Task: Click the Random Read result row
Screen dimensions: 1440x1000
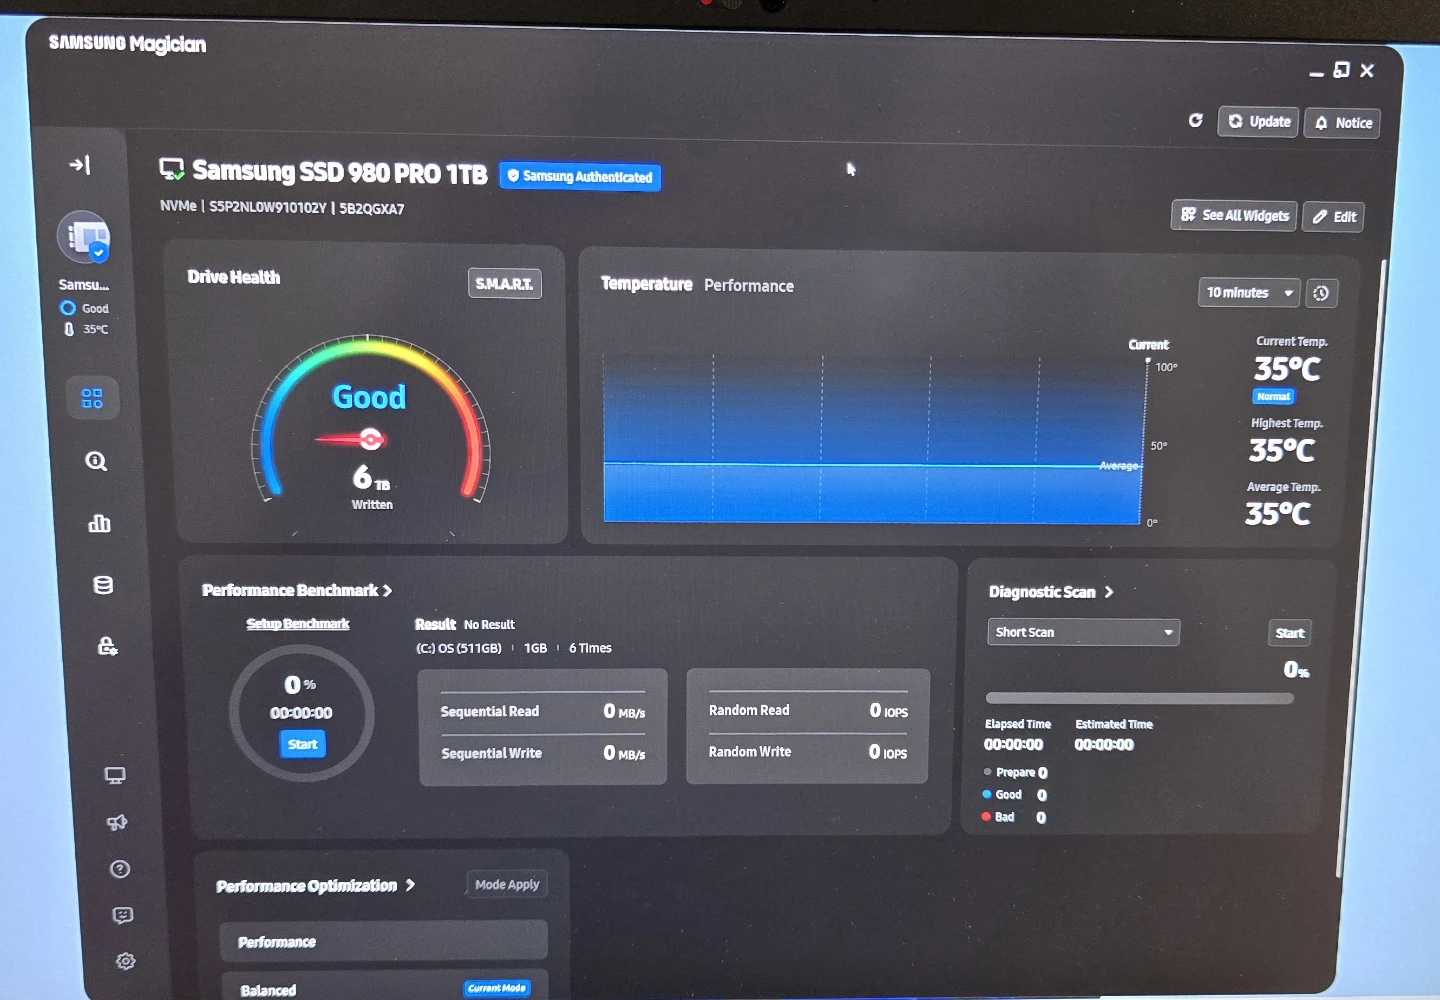Action: 808,711
